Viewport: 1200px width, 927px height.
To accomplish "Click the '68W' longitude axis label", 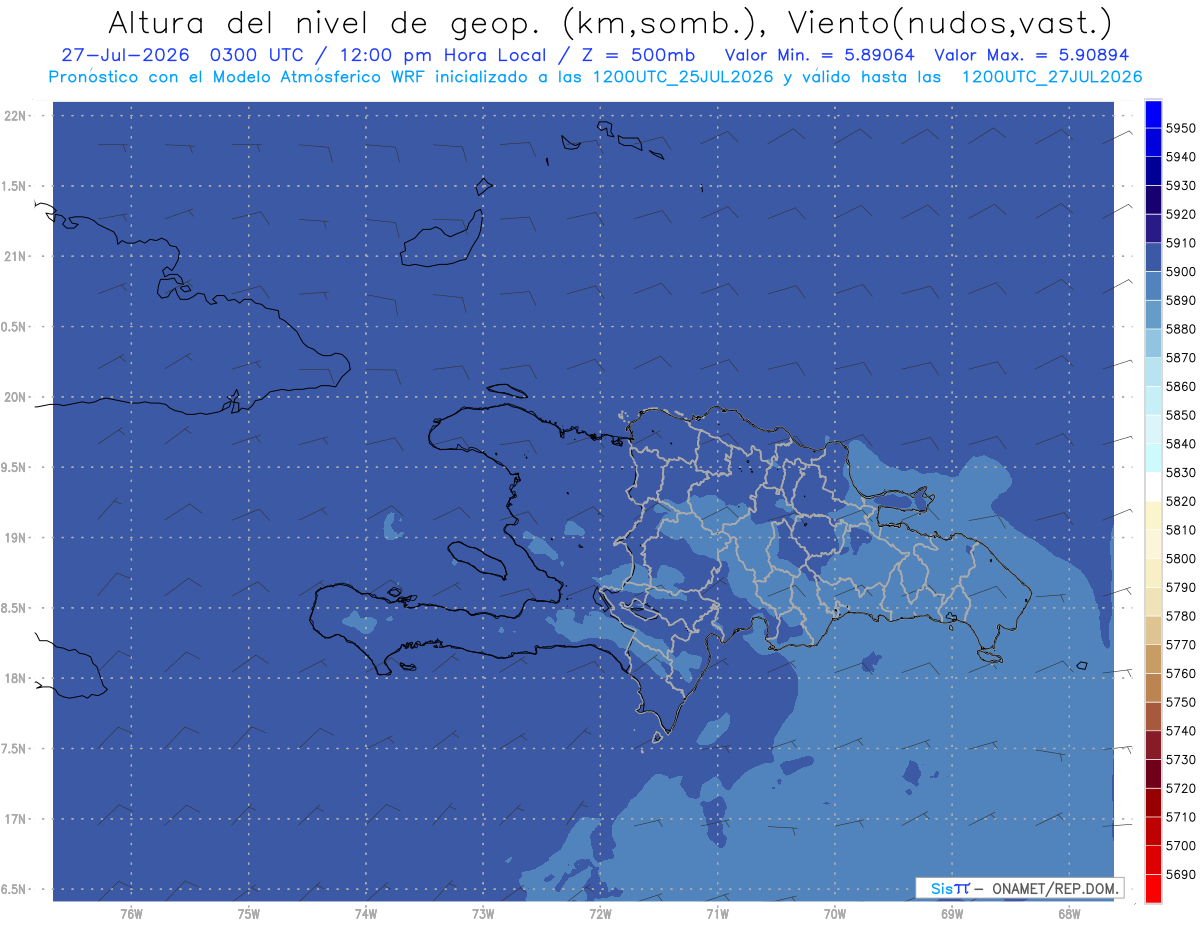I will click(1069, 914).
